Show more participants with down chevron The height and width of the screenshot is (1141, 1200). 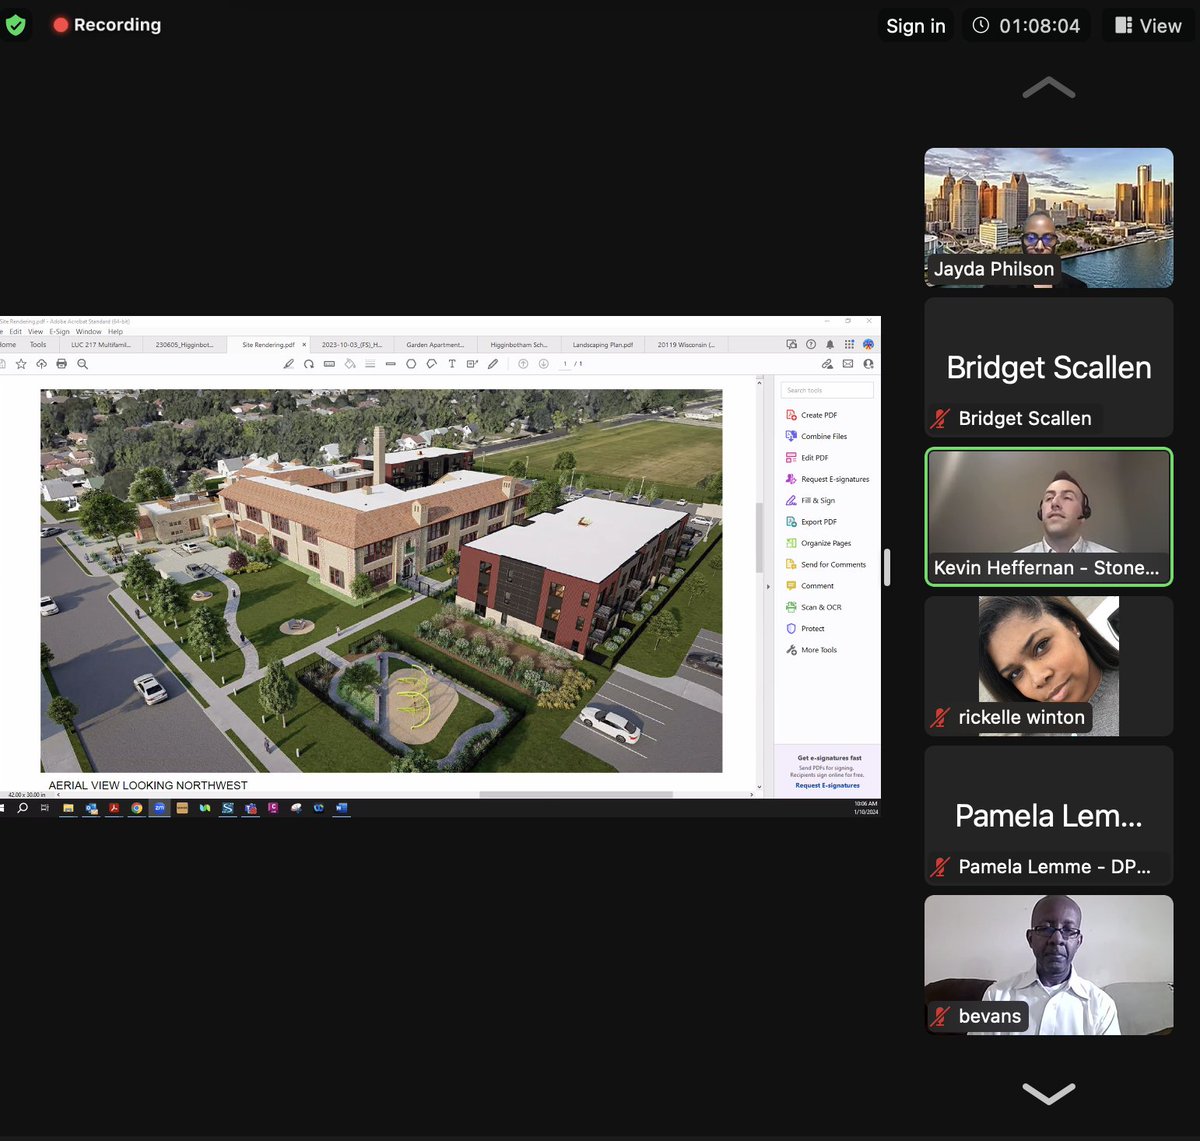(1049, 1092)
